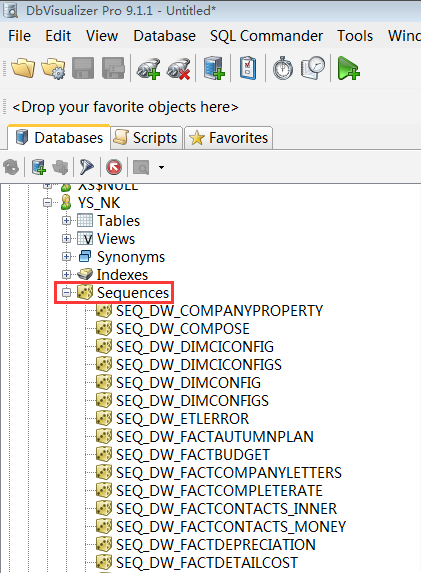Screen dimensions: 421x573
Task: Expand the Tables node
Action: [66, 221]
